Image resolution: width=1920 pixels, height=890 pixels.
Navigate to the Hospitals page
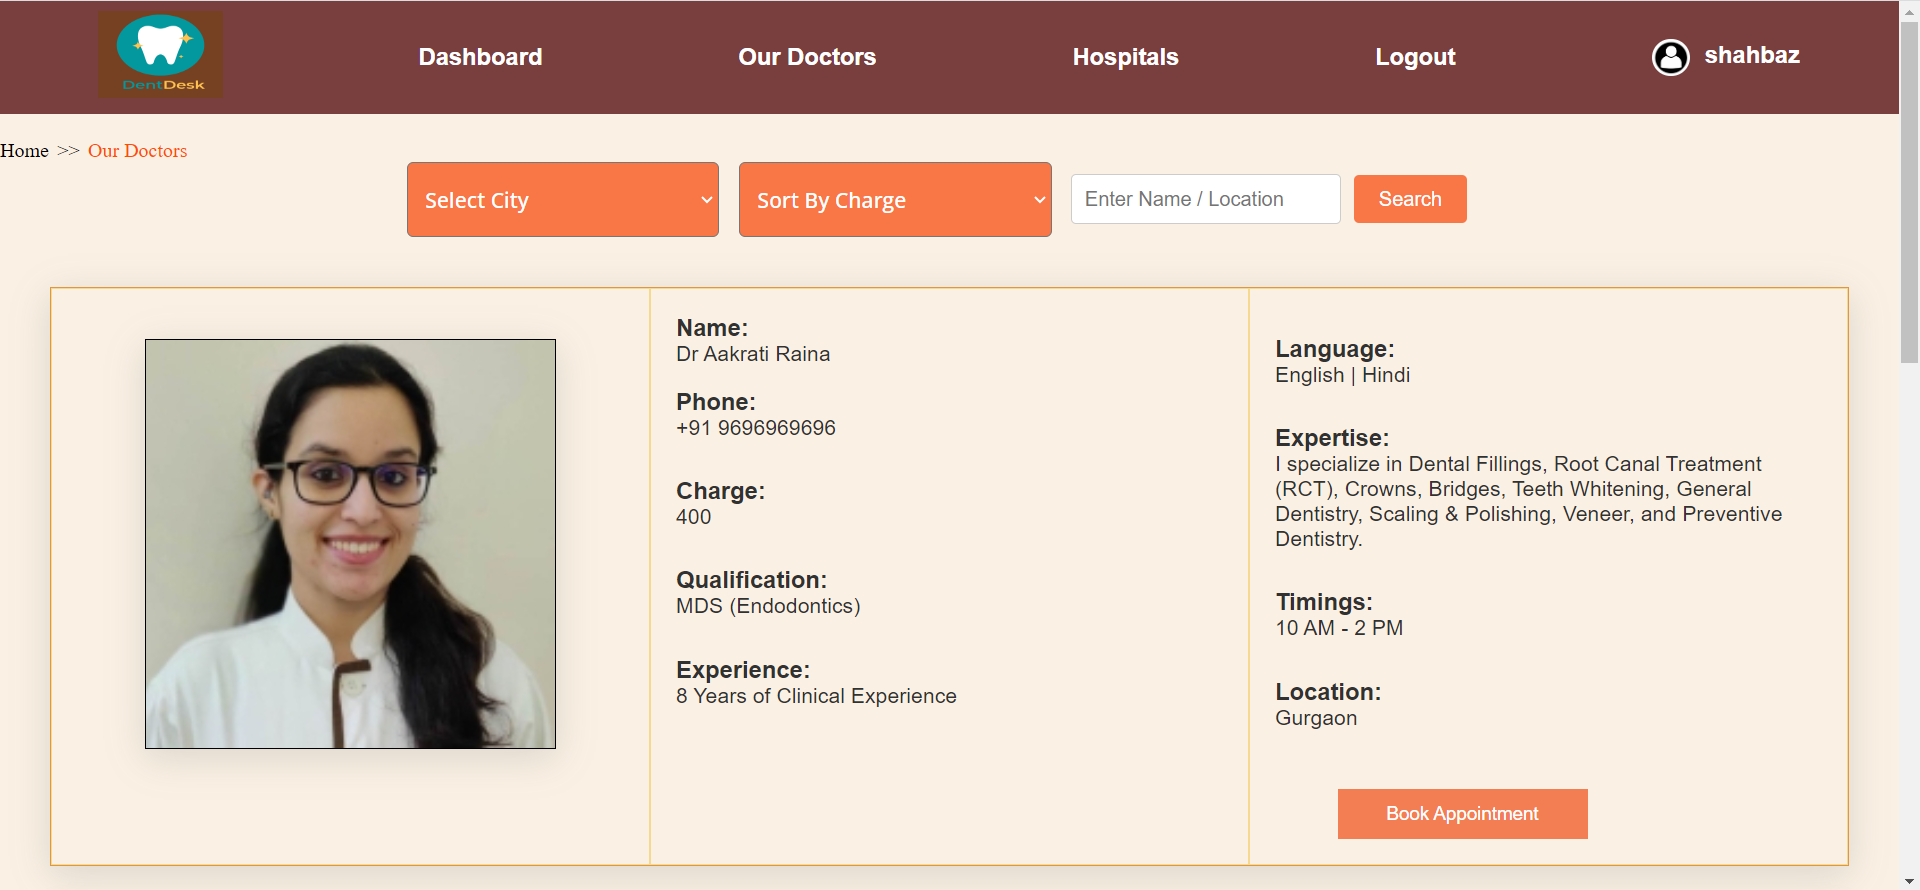coord(1125,57)
